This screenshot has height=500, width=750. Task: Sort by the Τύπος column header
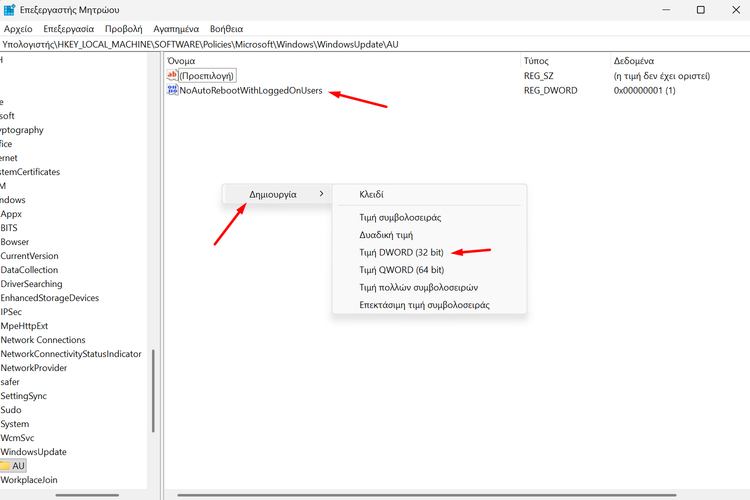coord(537,61)
